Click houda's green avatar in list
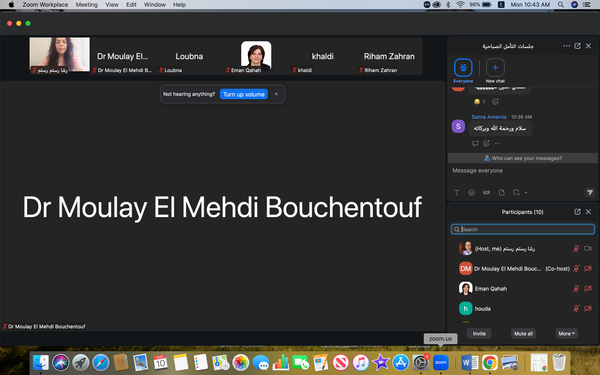600x375 pixels. (x=465, y=308)
